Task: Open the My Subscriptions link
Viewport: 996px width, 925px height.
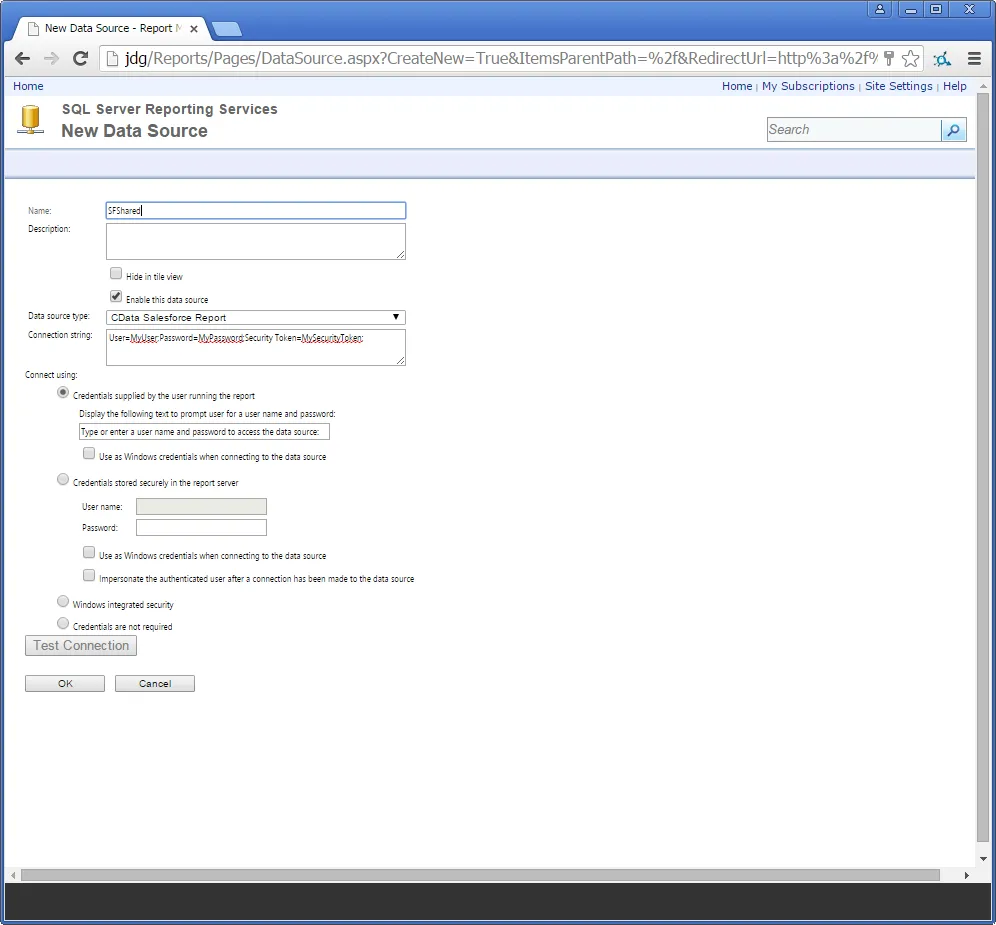Action: pos(808,86)
